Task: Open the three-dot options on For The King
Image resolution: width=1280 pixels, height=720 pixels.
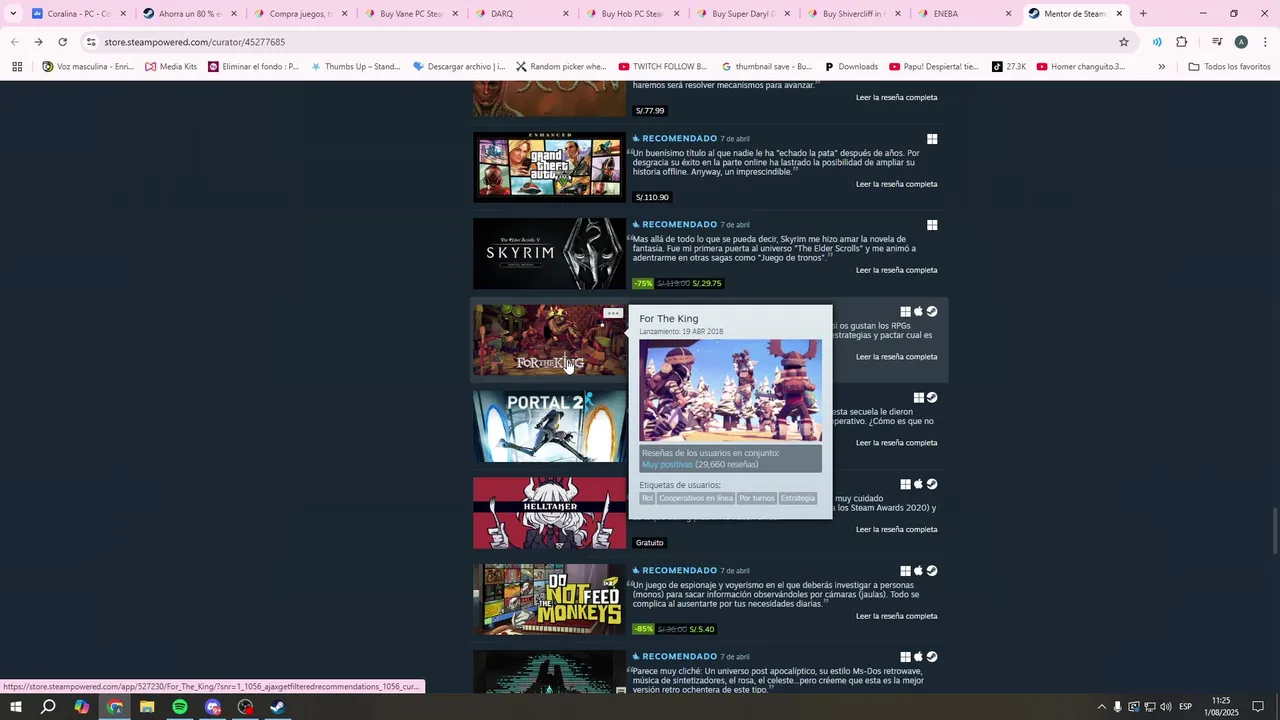Action: point(613,313)
